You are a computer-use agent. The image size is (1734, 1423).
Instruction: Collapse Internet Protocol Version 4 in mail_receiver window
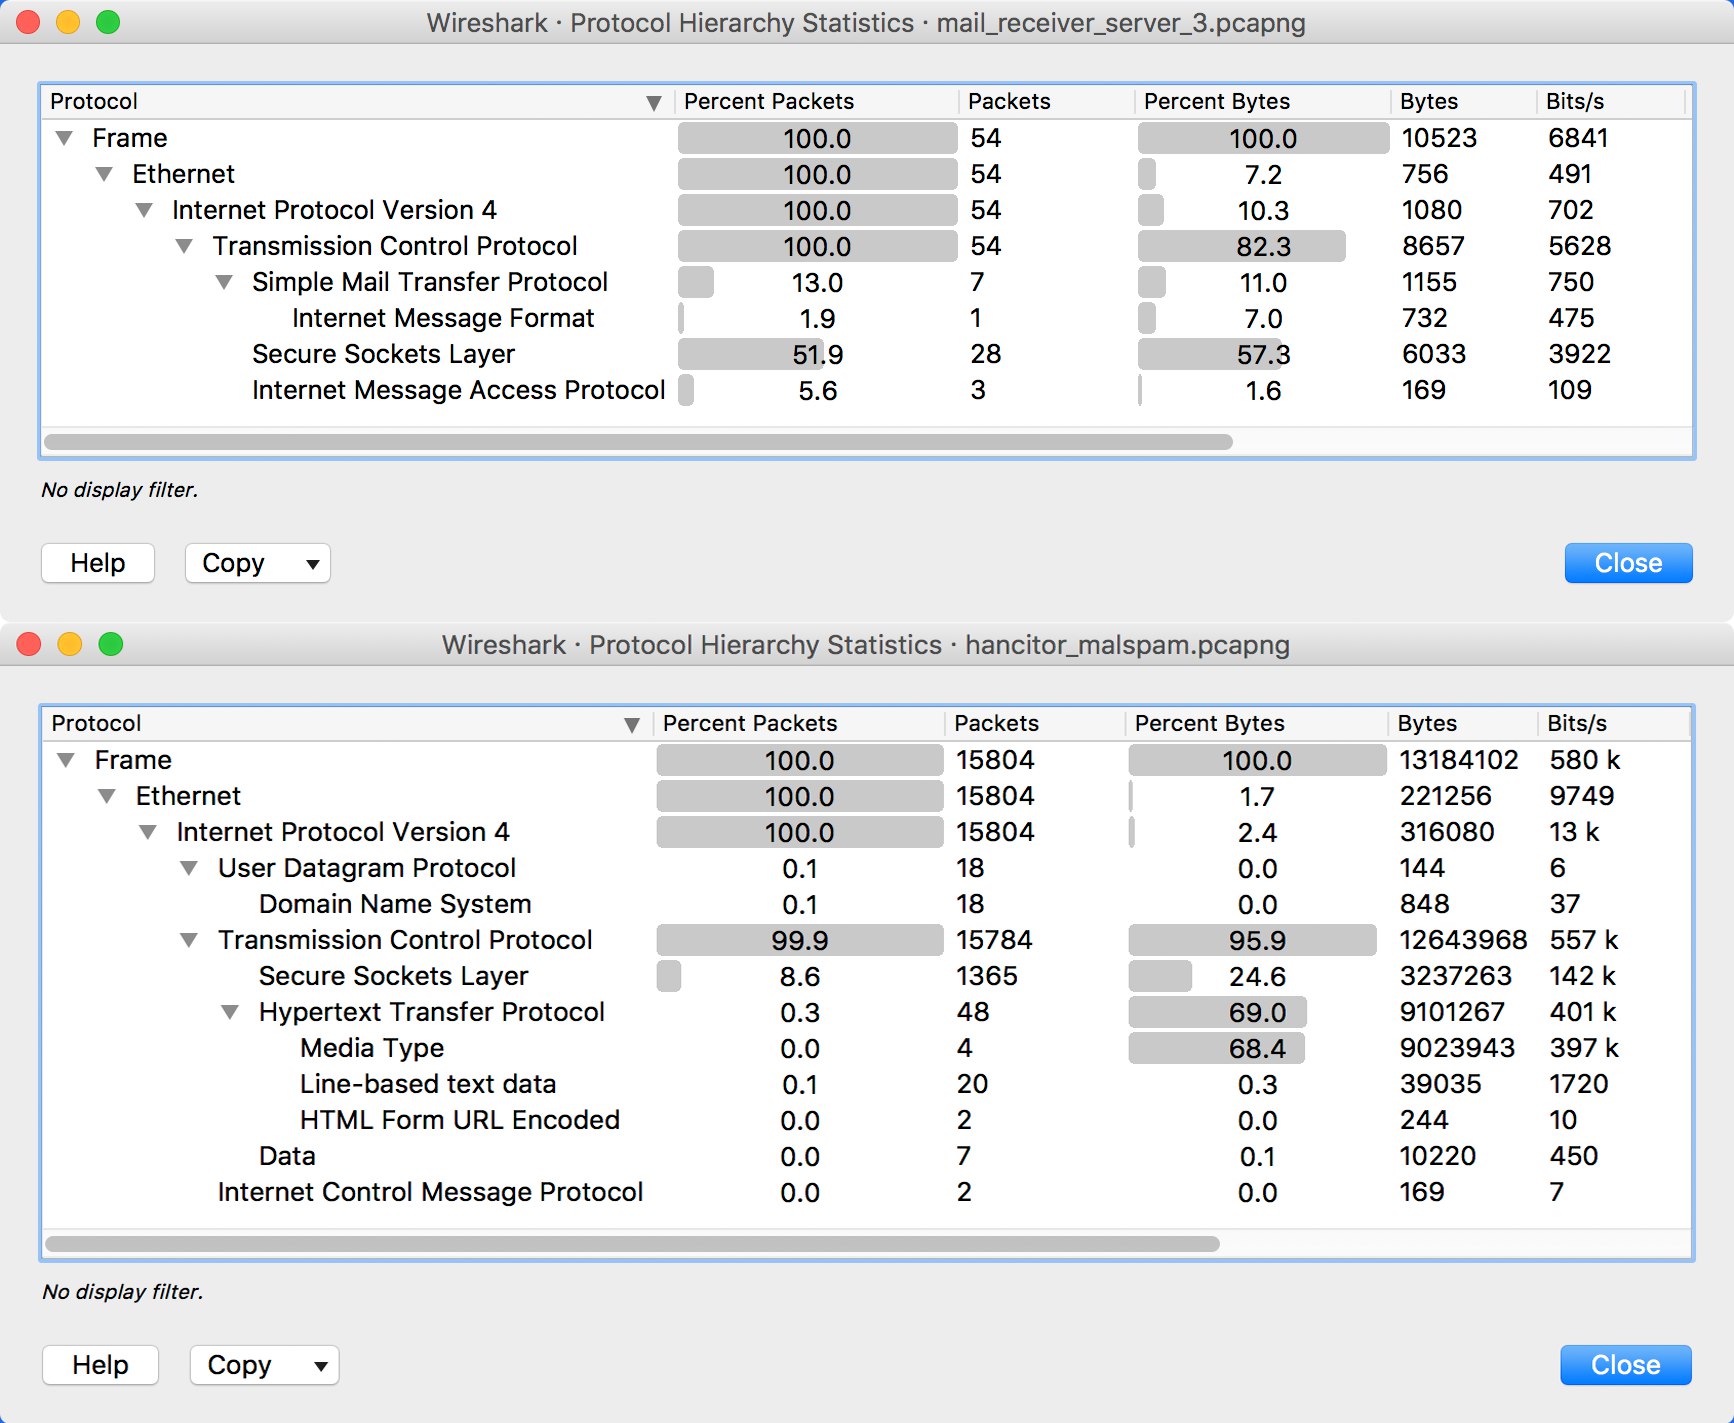point(144,210)
